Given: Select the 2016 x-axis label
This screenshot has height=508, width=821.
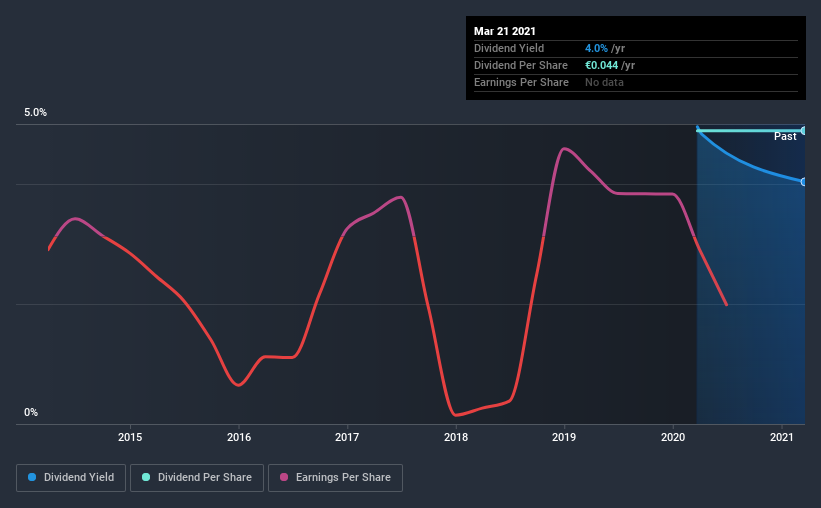Looking at the screenshot, I should point(239,437).
